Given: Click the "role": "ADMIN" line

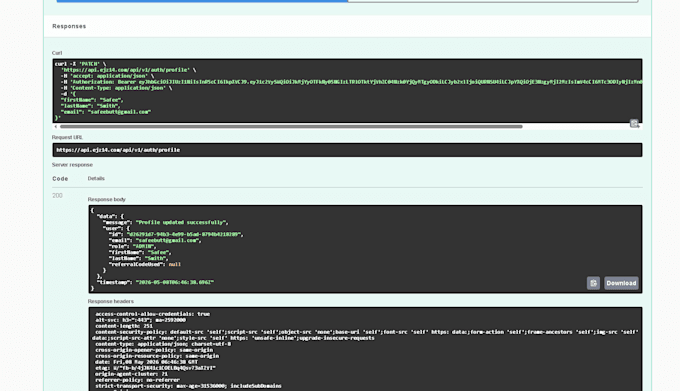Looking at the screenshot, I should pos(132,246).
